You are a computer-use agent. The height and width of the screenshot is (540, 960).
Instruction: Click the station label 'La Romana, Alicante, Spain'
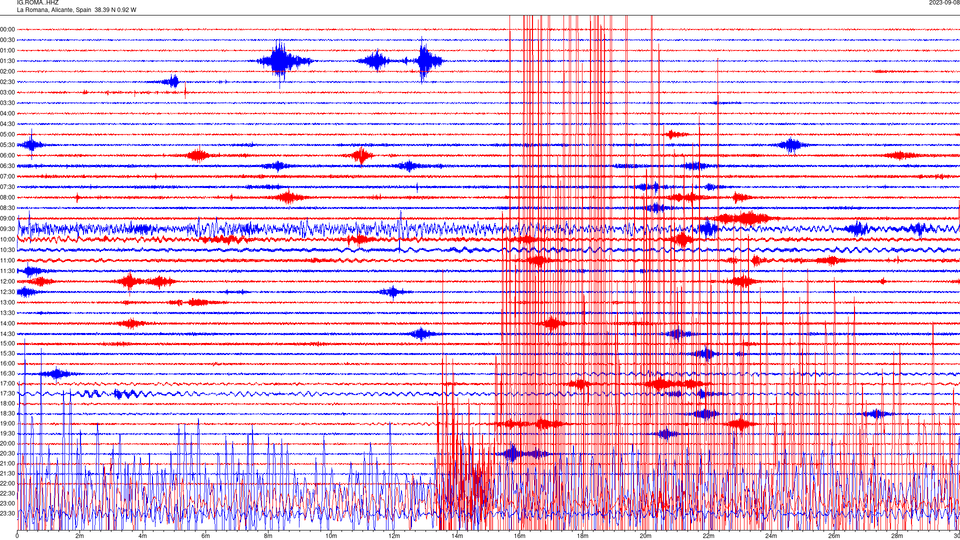click(x=54, y=10)
